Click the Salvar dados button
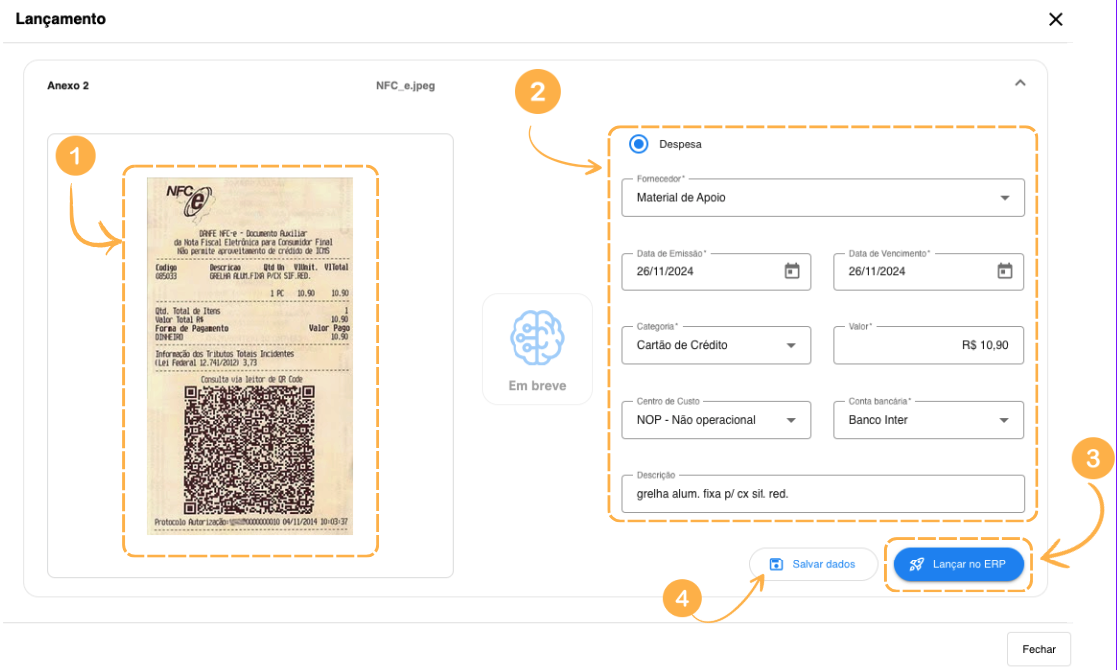The height and width of the screenshot is (670, 1117). point(813,565)
